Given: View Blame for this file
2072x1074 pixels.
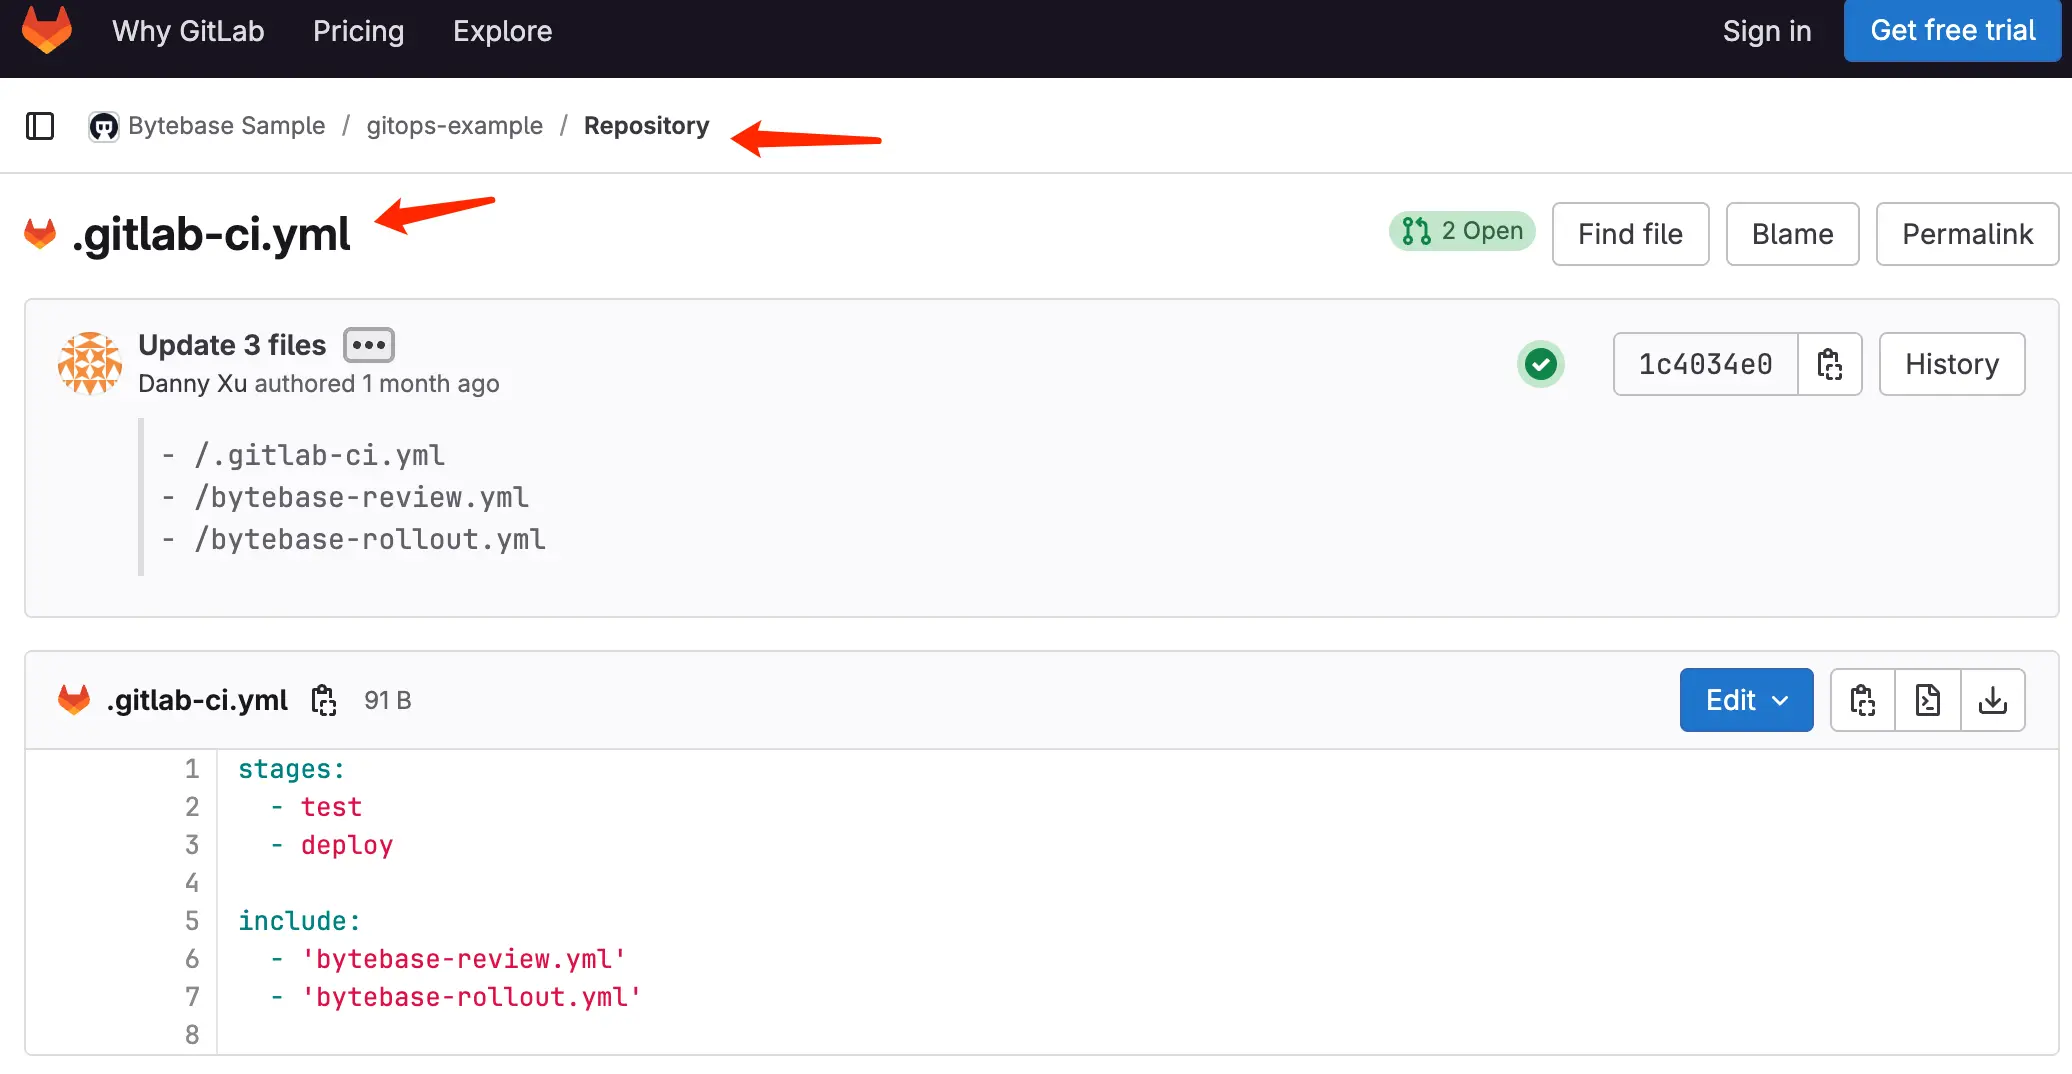Looking at the screenshot, I should 1791,234.
